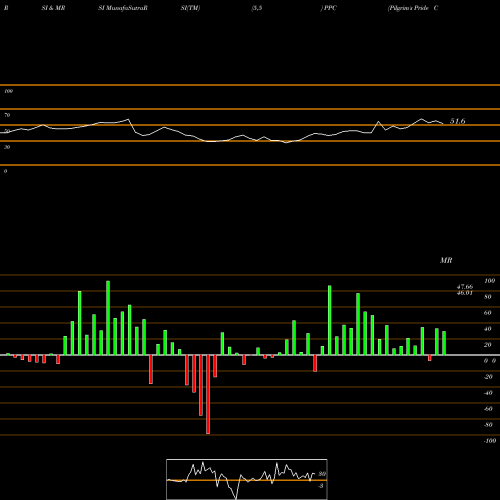Viewport: 500px width, 500px height.
Task: Select the 0 label on RSI axis
Action: pyautogui.click(x=5, y=171)
